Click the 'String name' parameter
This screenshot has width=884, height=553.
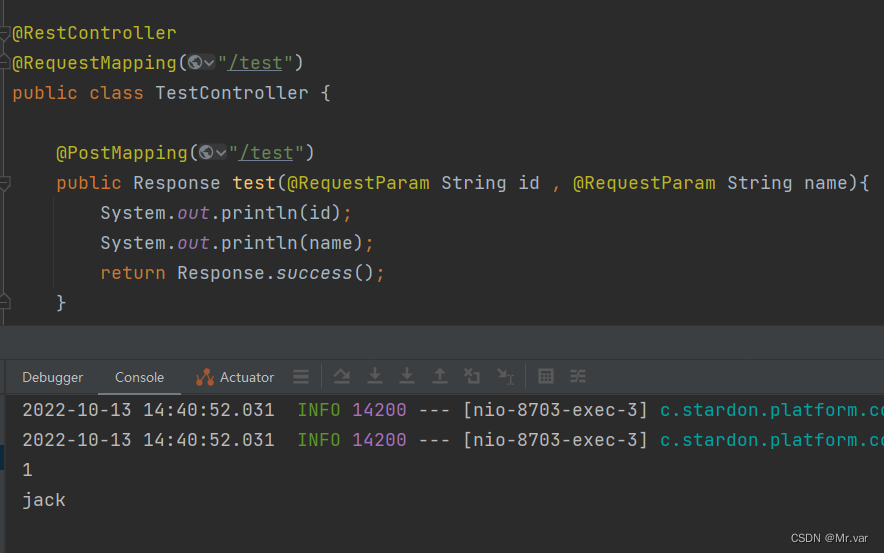point(788,183)
